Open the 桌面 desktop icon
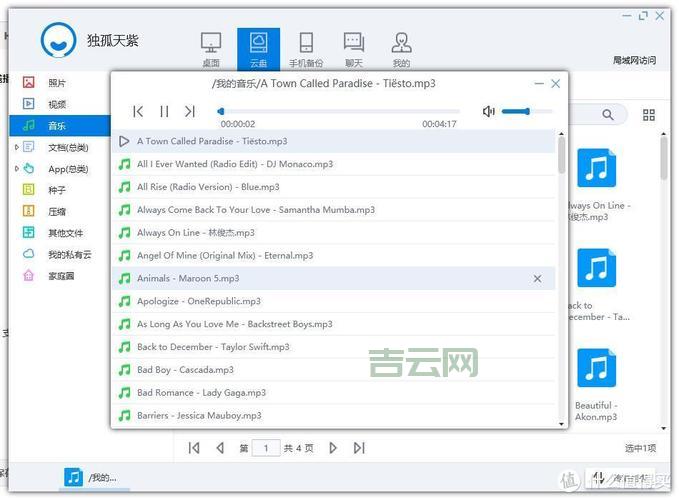The height and width of the screenshot is (500, 679). tap(211, 48)
